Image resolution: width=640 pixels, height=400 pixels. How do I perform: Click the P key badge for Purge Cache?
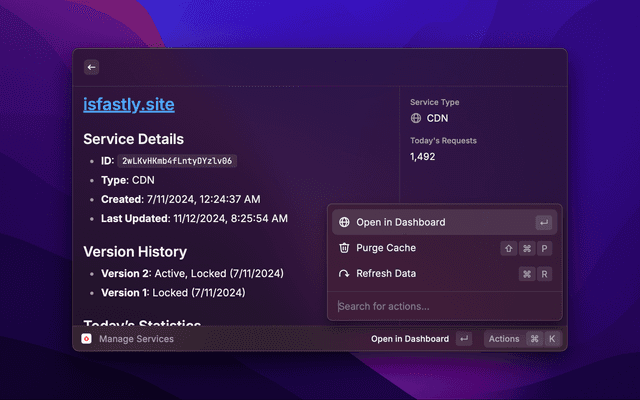click(544, 248)
